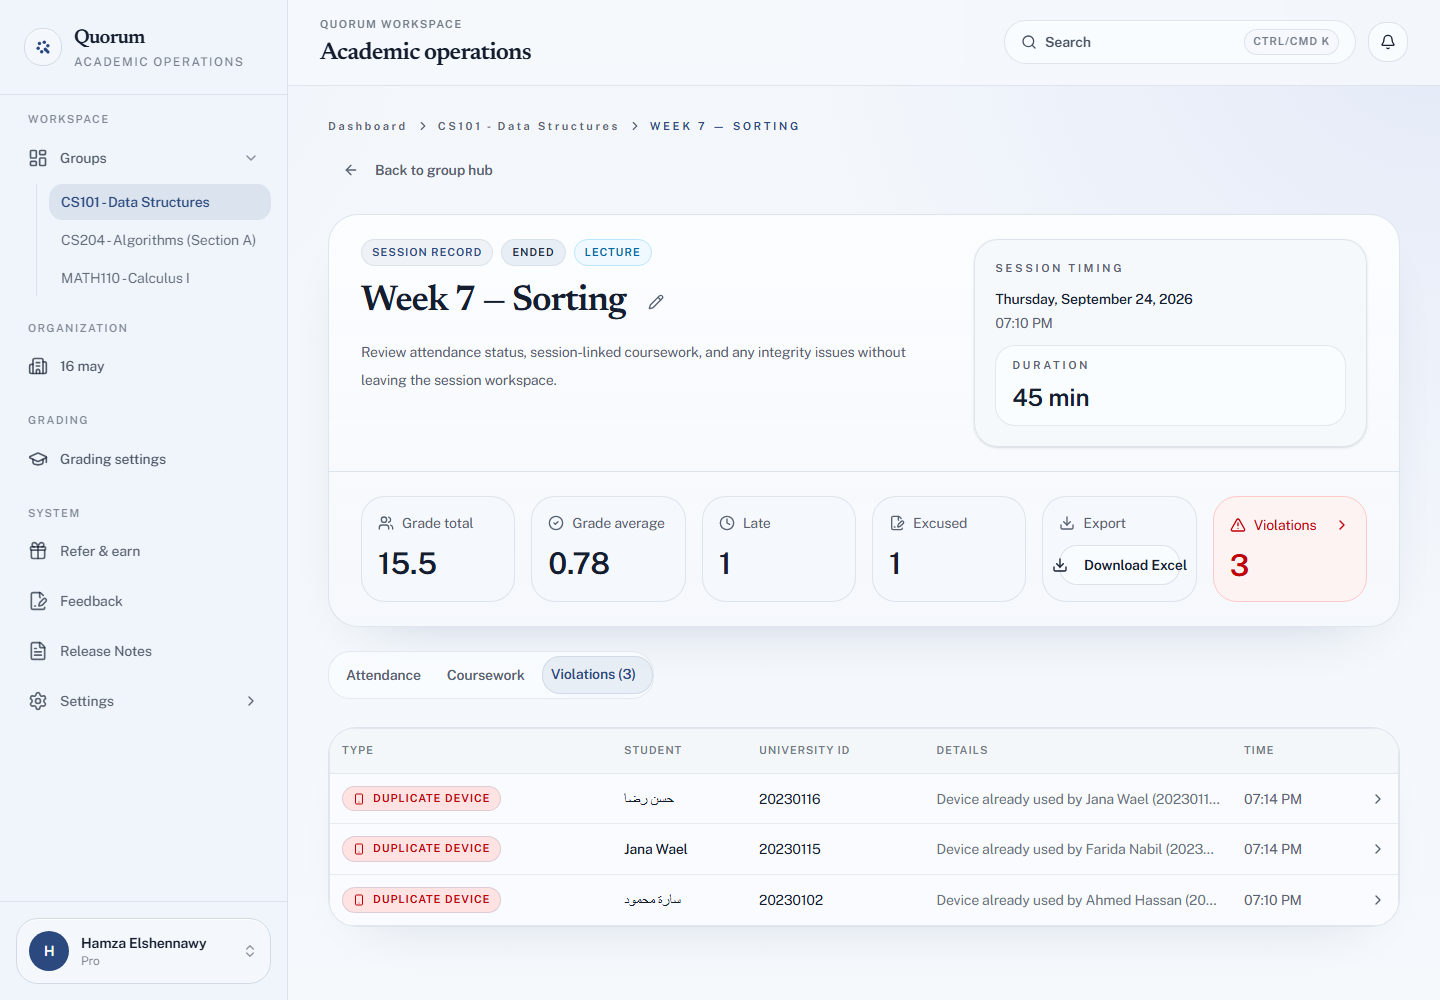Click the Violations warning triangle icon

pos(1238,525)
